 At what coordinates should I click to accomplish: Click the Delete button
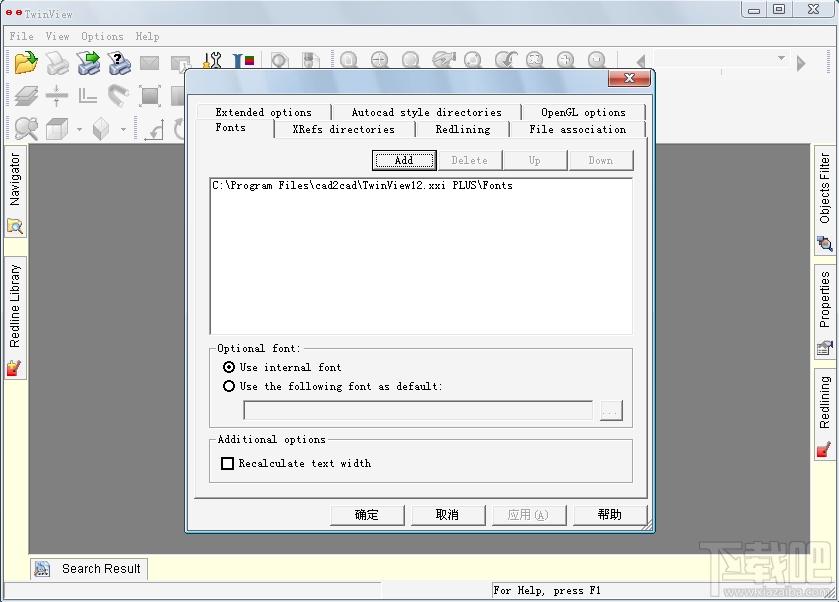pyautogui.click(x=470, y=161)
